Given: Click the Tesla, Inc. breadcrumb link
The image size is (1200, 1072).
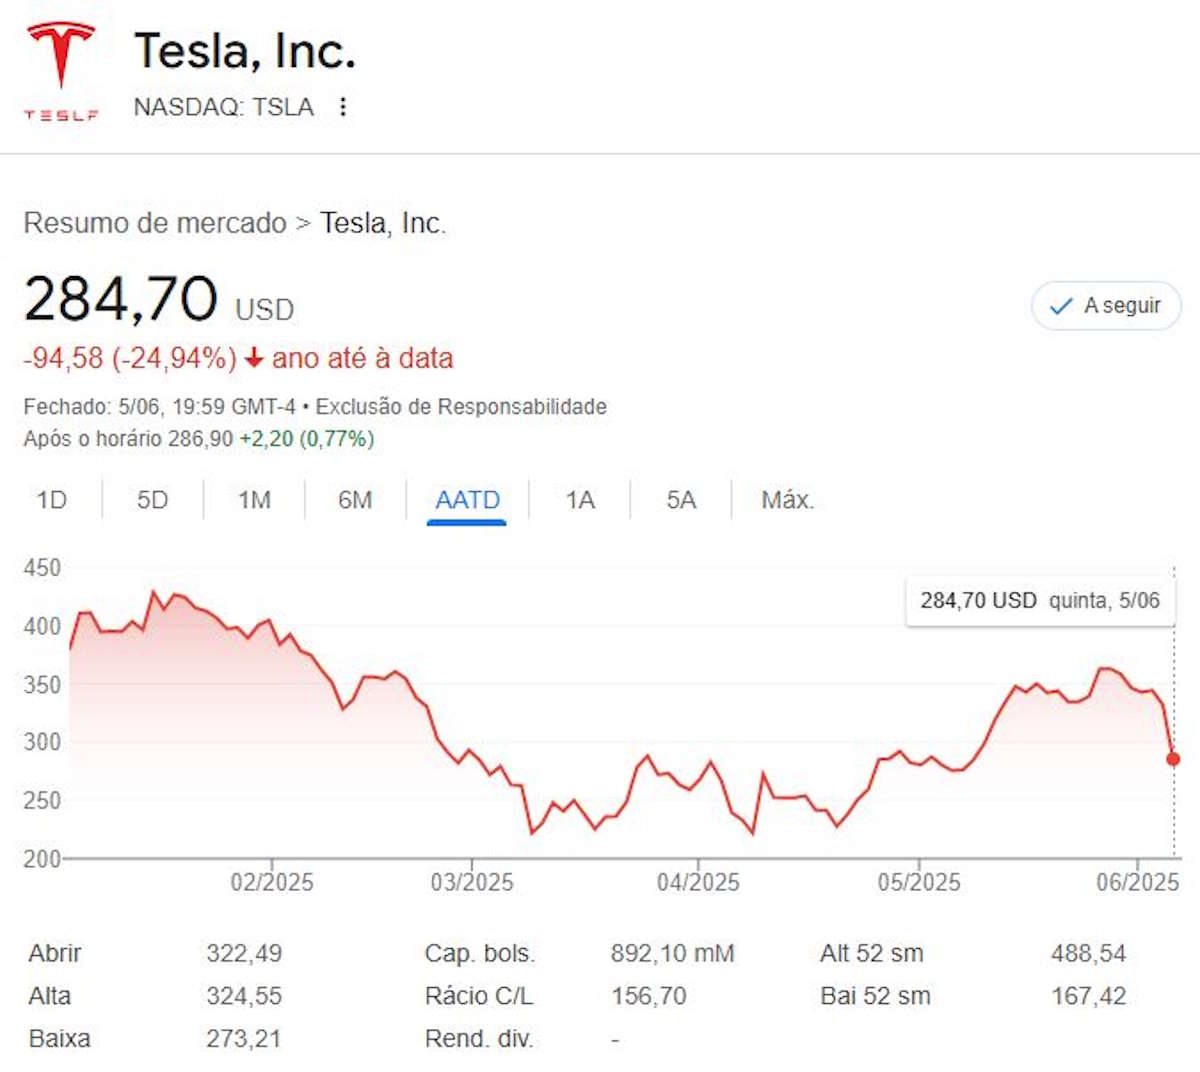Looking at the screenshot, I should (x=382, y=223).
